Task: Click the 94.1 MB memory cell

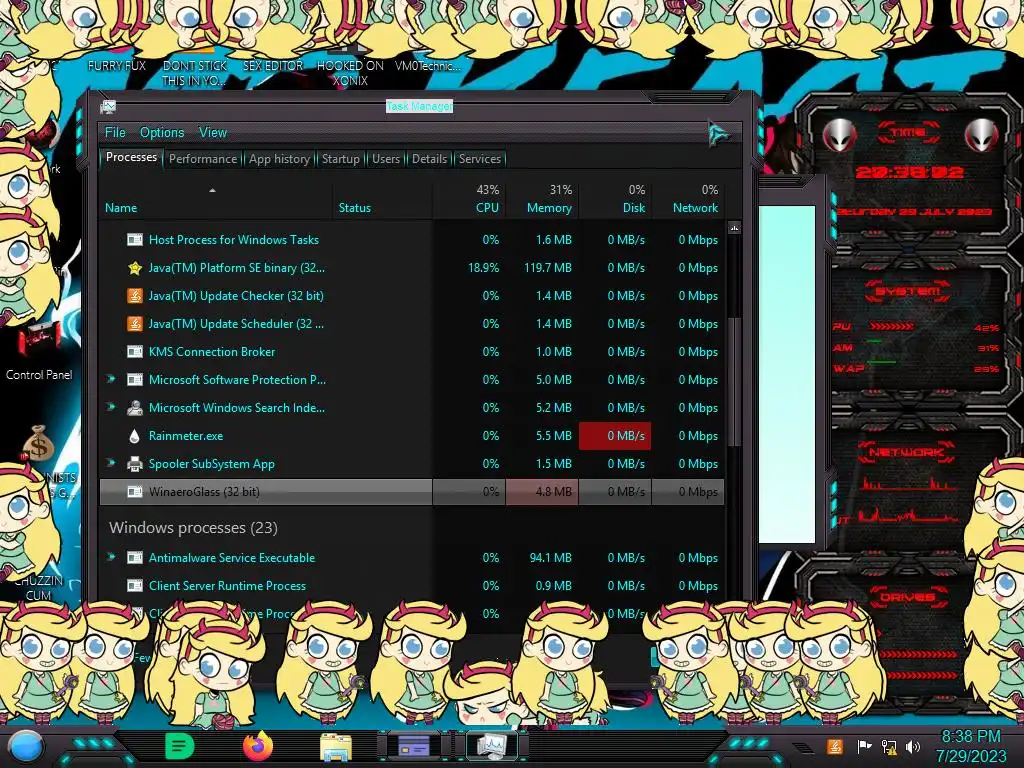Action: (550, 558)
